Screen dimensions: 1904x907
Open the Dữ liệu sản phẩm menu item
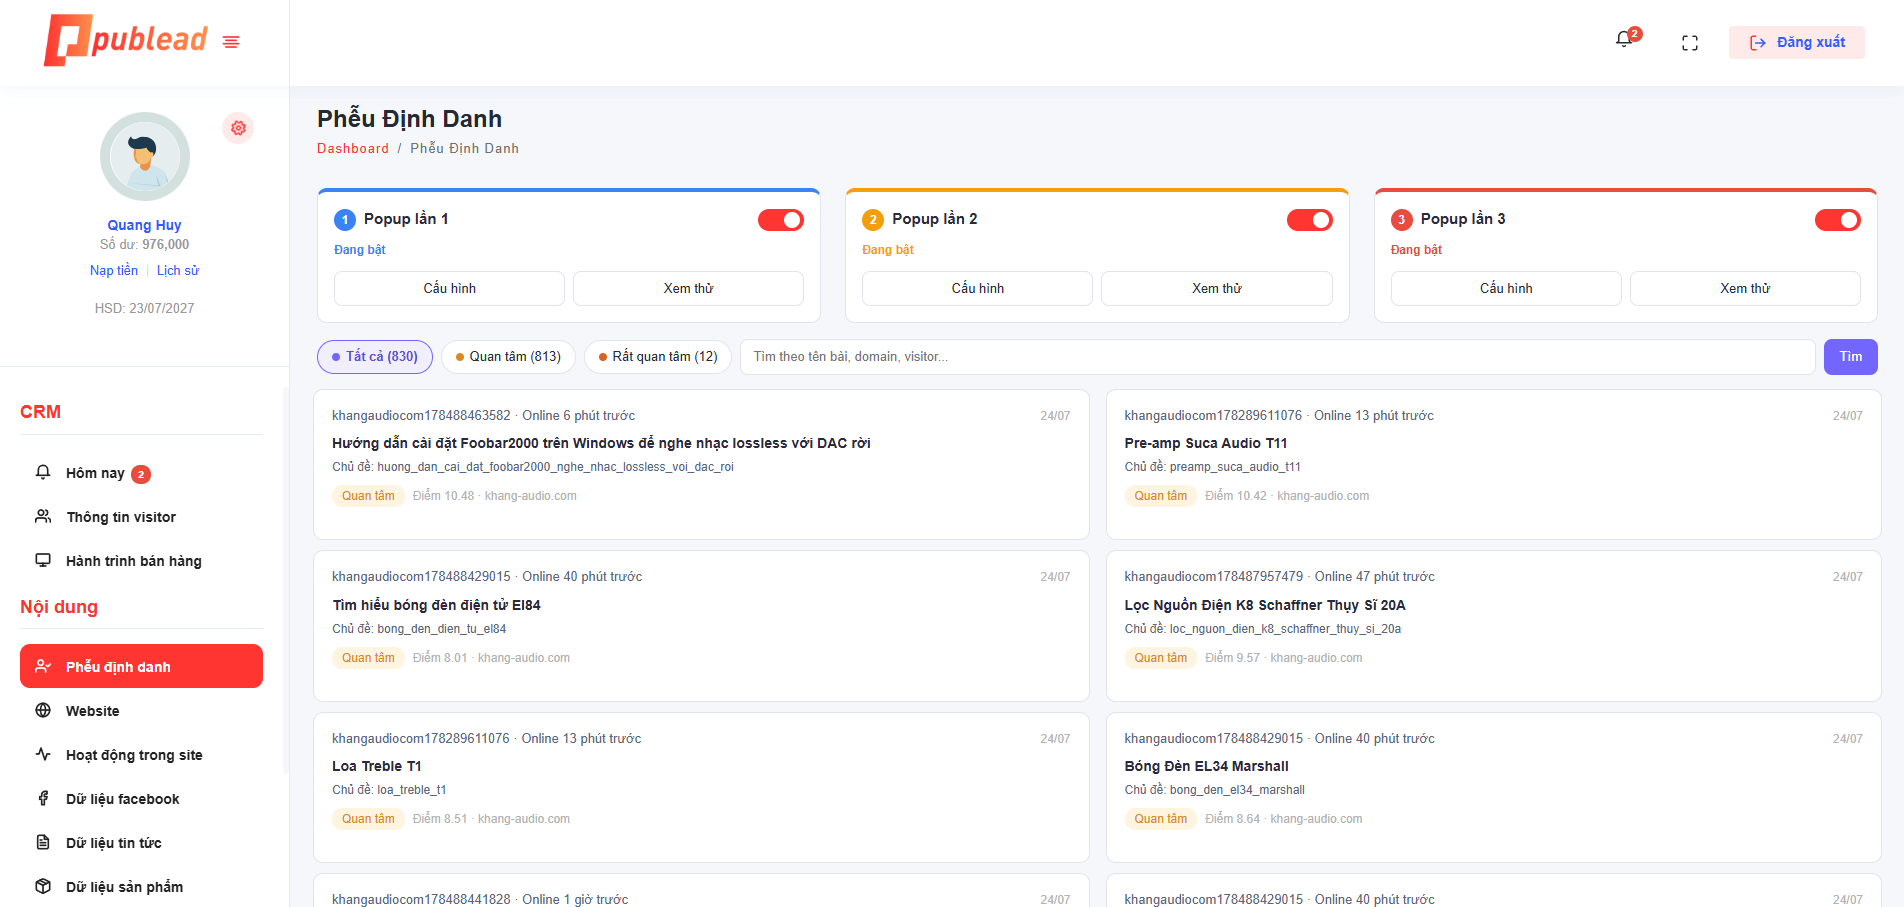[141, 887]
